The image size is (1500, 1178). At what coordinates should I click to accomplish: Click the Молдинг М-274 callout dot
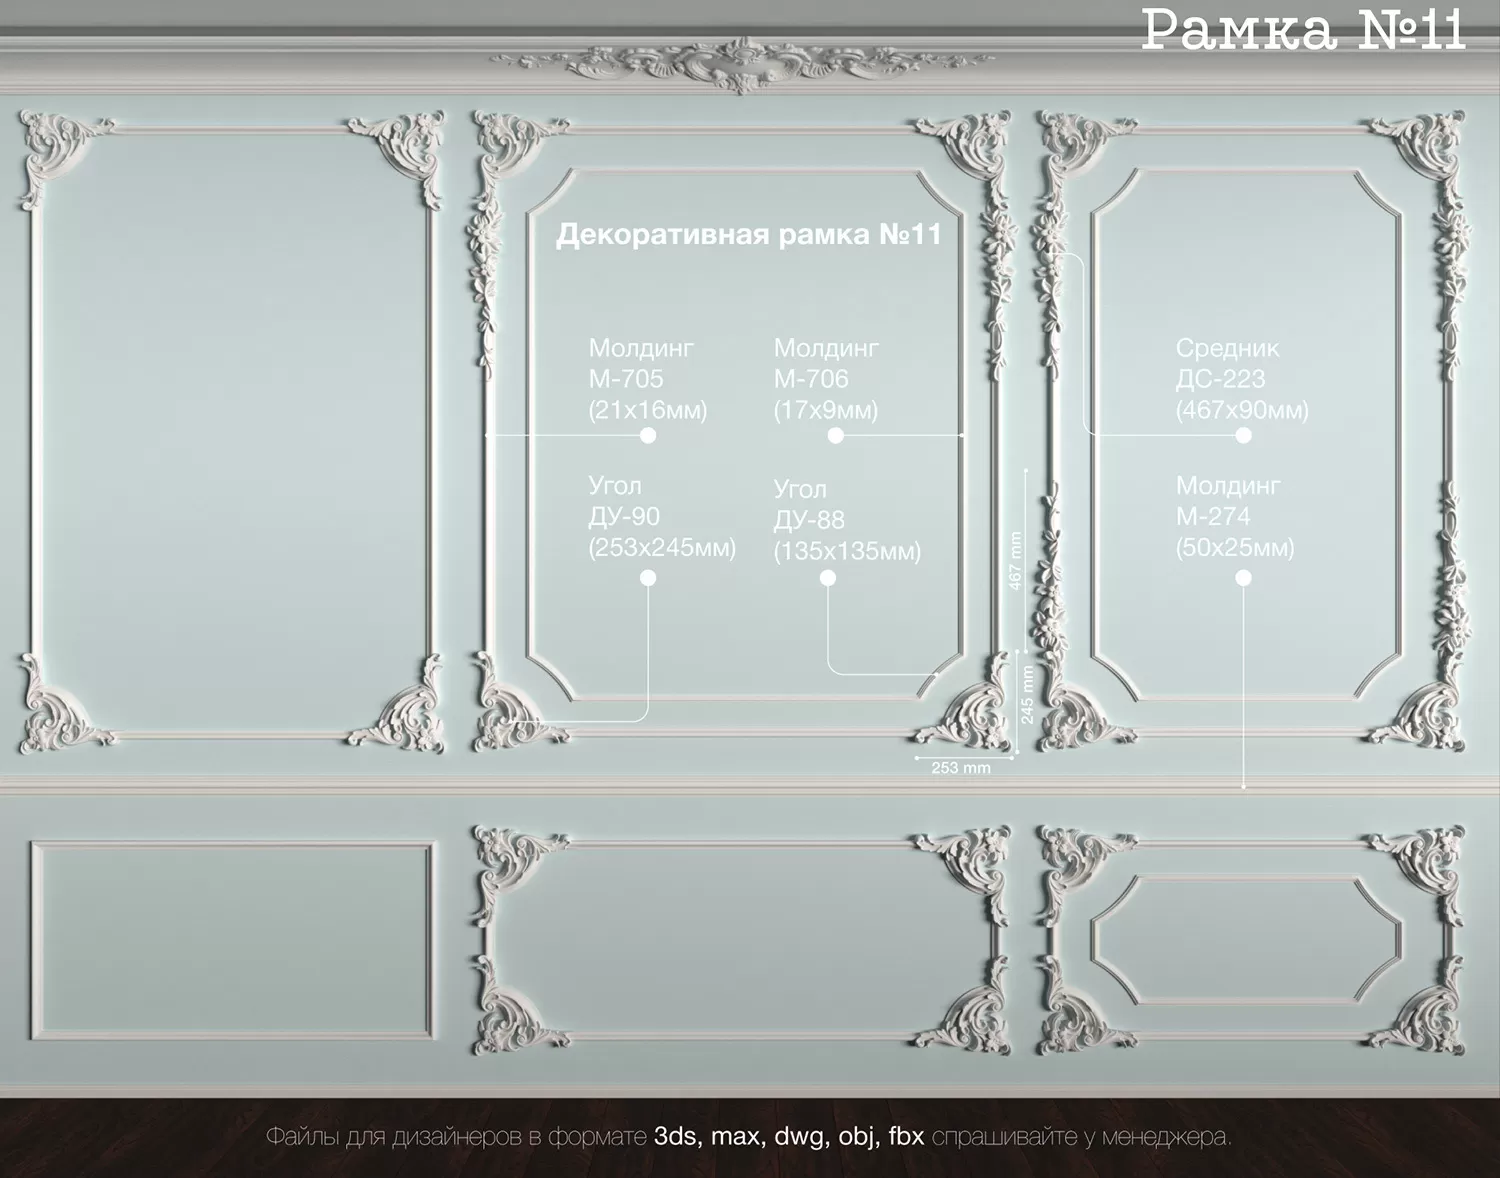pyautogui.click(x=1243, y=578)
